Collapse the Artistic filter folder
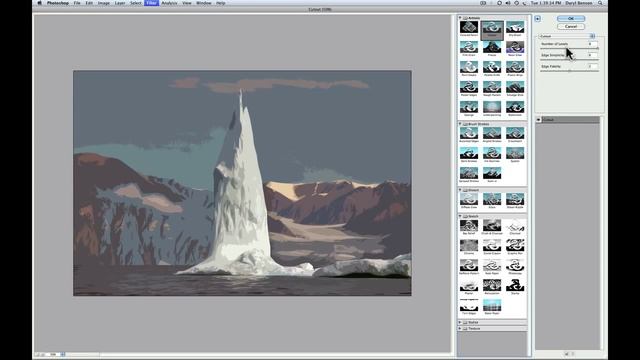This screenshot has width=640, height=360. click(460, 18)
